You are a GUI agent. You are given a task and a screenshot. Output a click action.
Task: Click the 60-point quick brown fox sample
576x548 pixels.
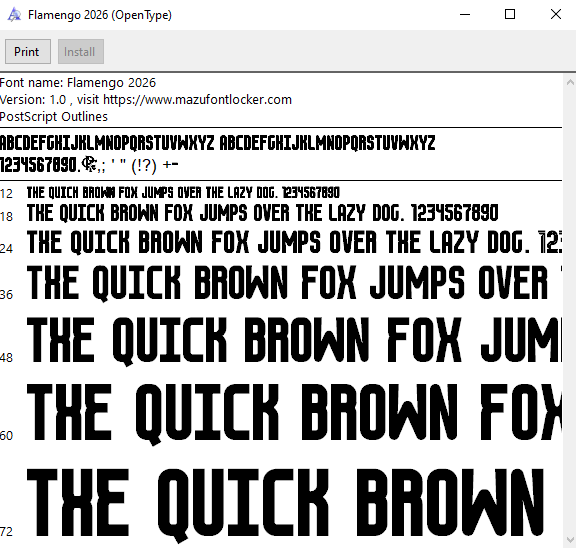(x=294, y=414)
